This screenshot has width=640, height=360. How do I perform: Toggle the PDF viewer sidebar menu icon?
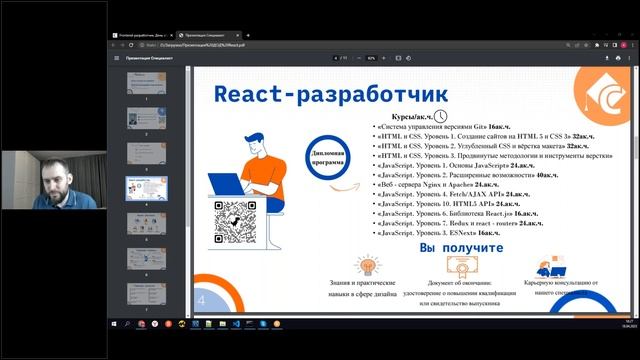point(117,58)
